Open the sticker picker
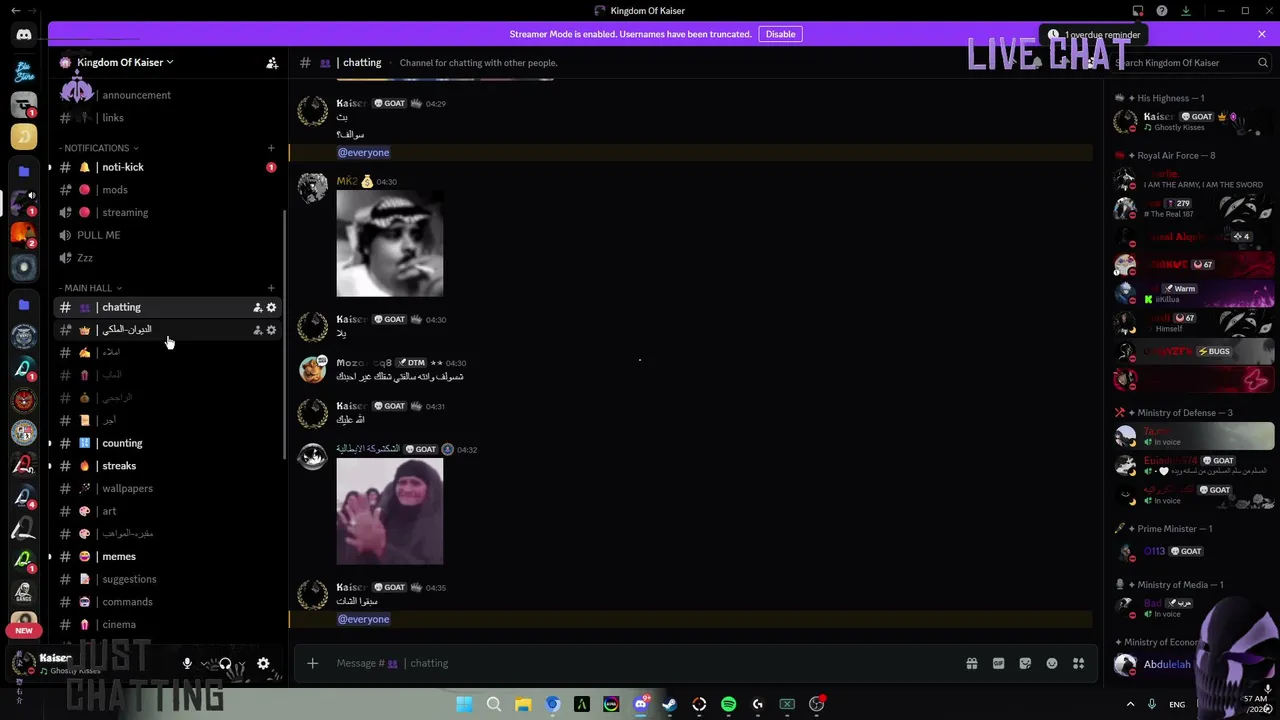Viewport: 1280px width, 720px height. coord(1025,663)
